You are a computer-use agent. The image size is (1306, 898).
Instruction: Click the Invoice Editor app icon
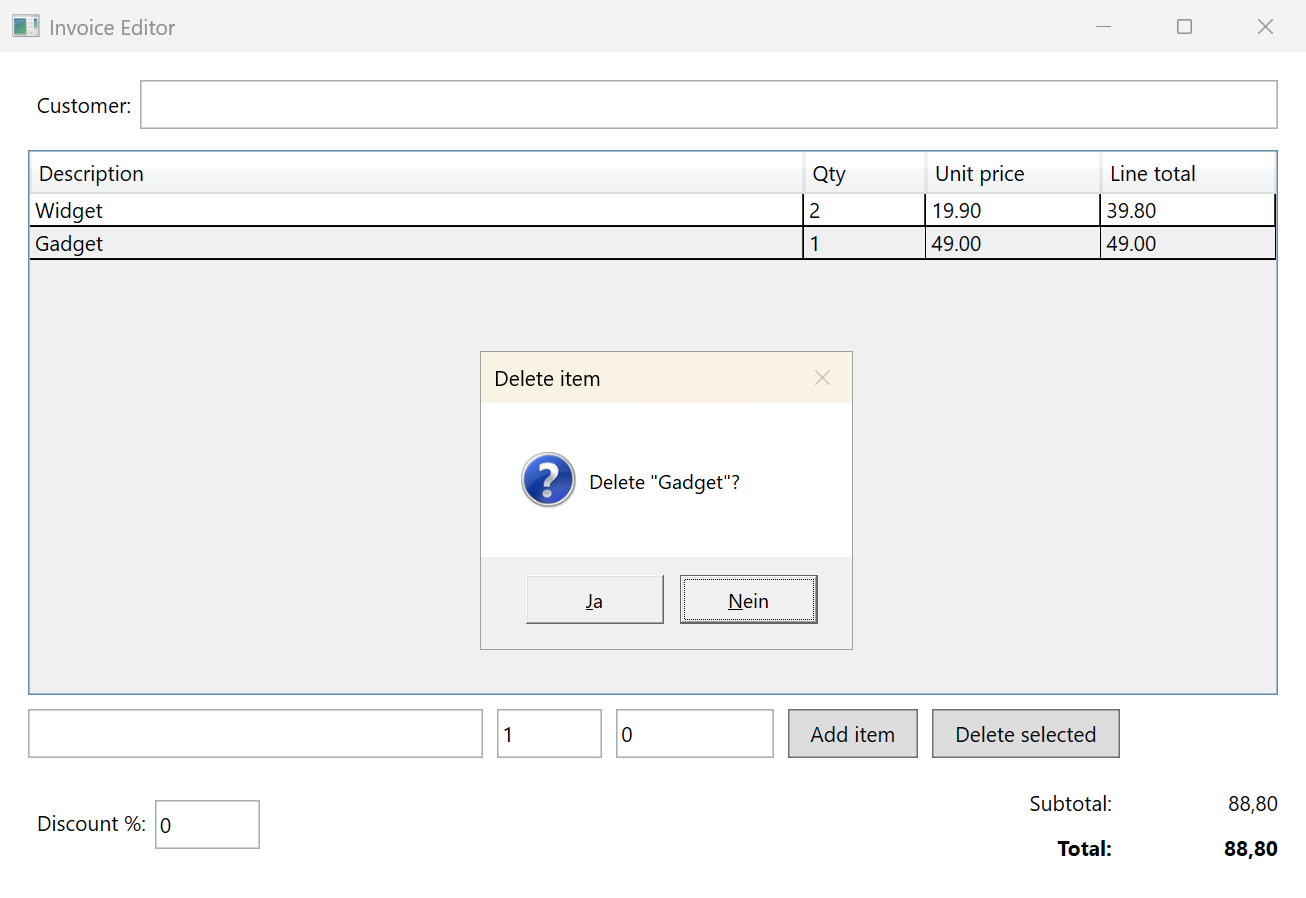26,27
